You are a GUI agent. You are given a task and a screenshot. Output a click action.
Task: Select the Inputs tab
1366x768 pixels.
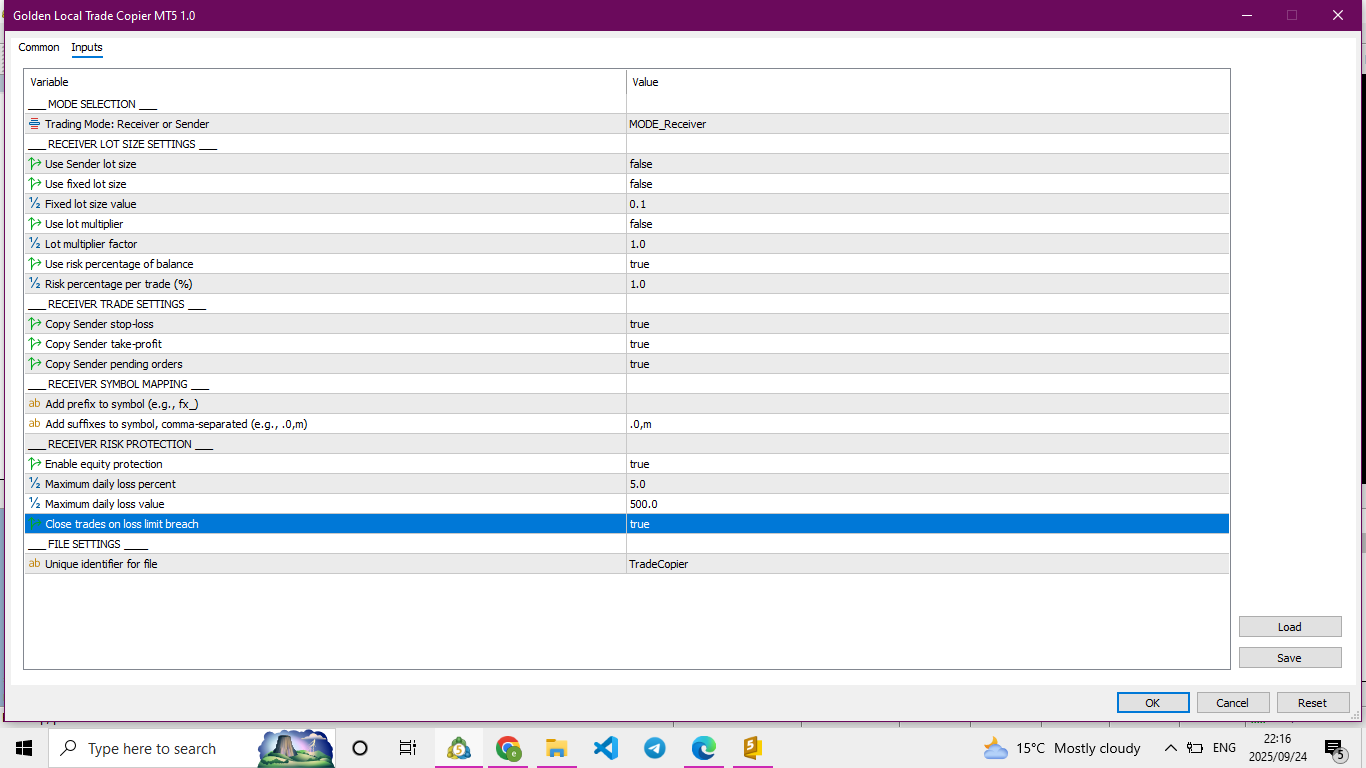pos(87,47)
